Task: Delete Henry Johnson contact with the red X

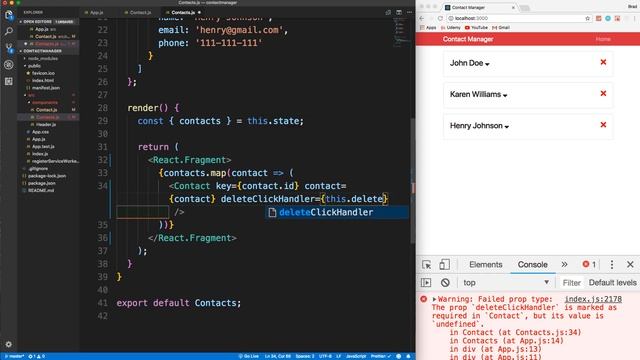Action: 603,125
